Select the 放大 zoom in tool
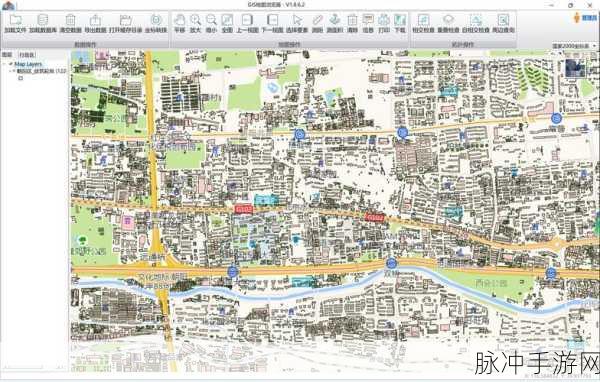The width and height of the screenshot is (600, 382). pyautogui.click(x=195, y=23)
